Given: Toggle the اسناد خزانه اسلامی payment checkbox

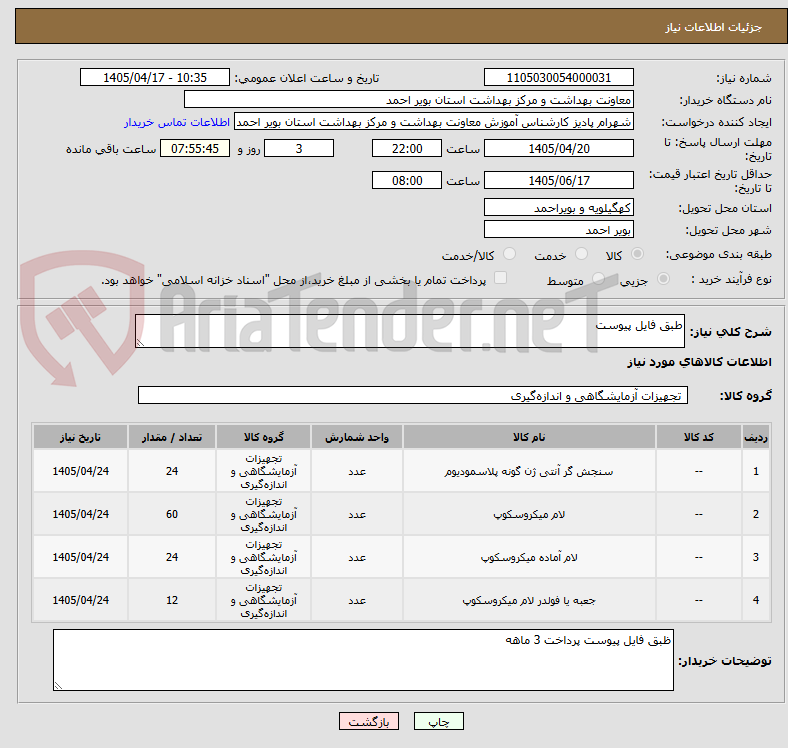Looking at the screenshot, I should (501, 277).
